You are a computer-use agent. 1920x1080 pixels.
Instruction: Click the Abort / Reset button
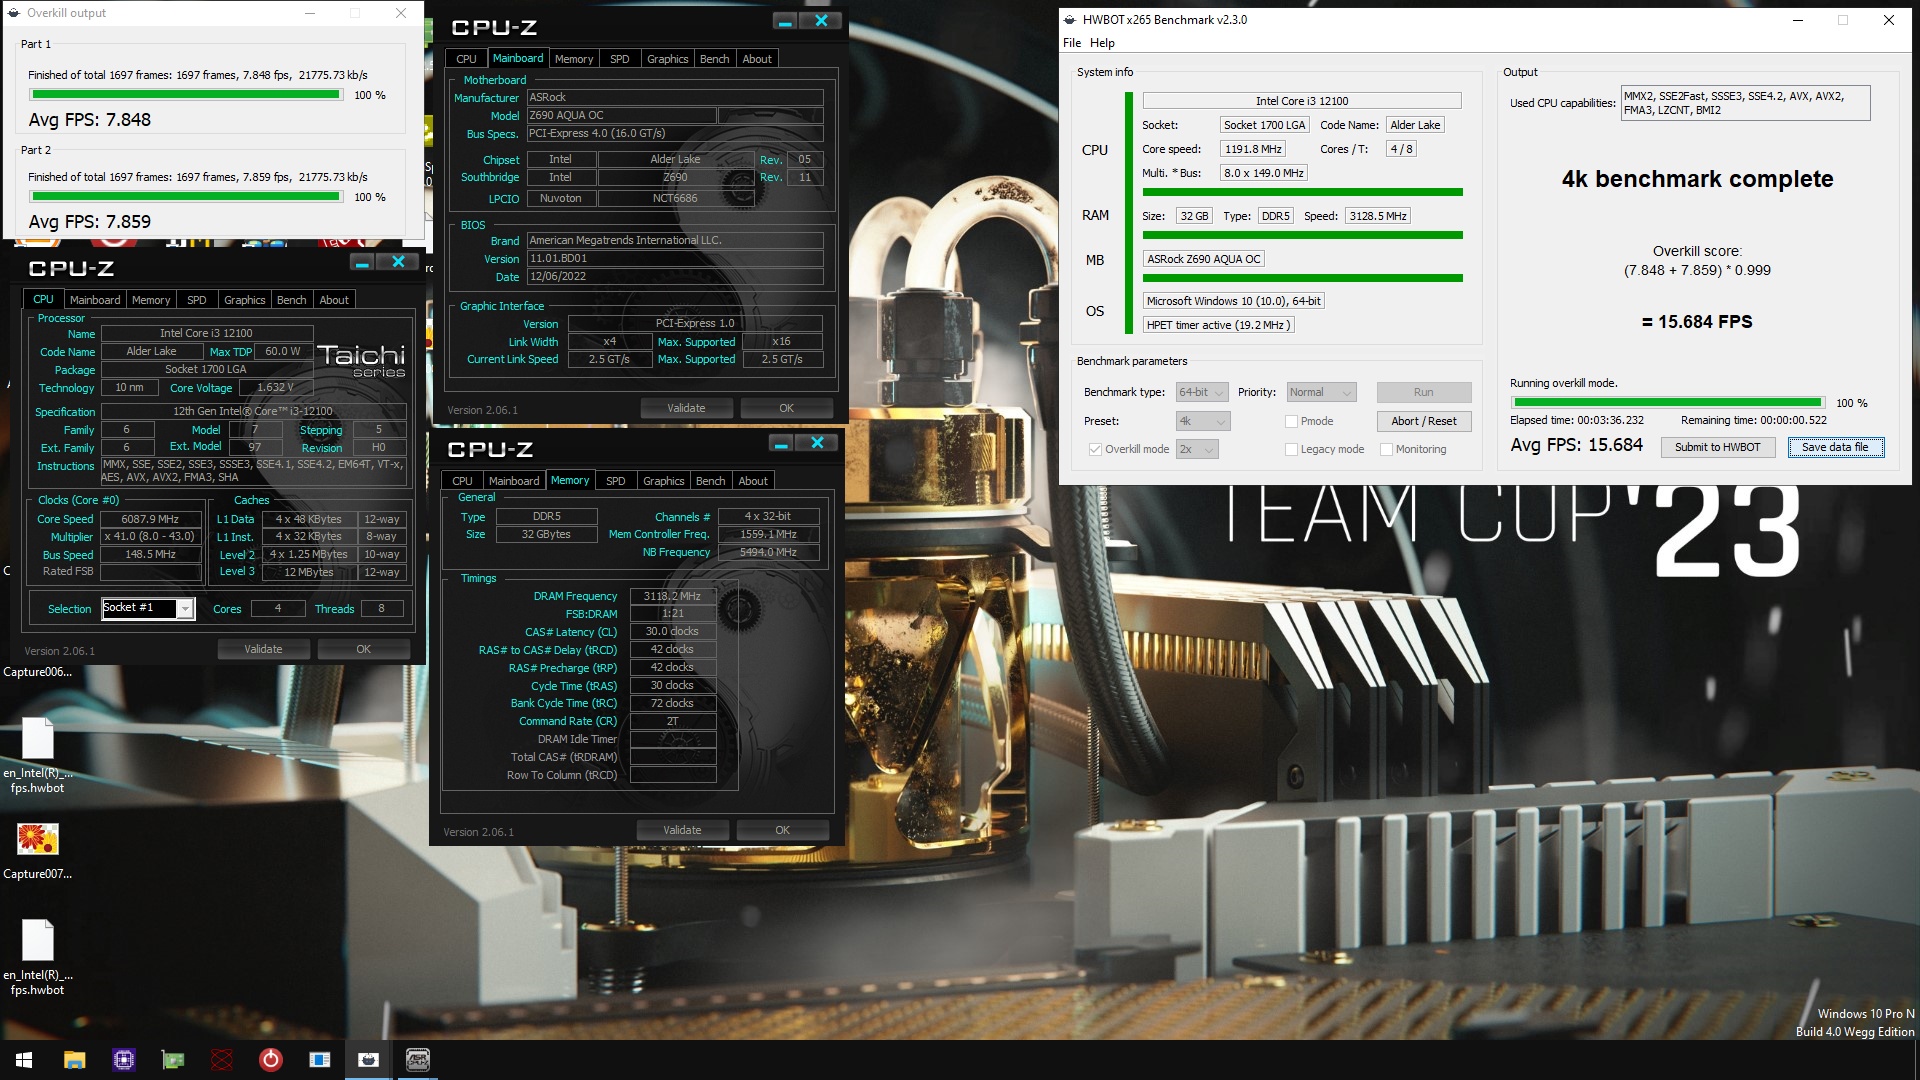coord(1424,421)
